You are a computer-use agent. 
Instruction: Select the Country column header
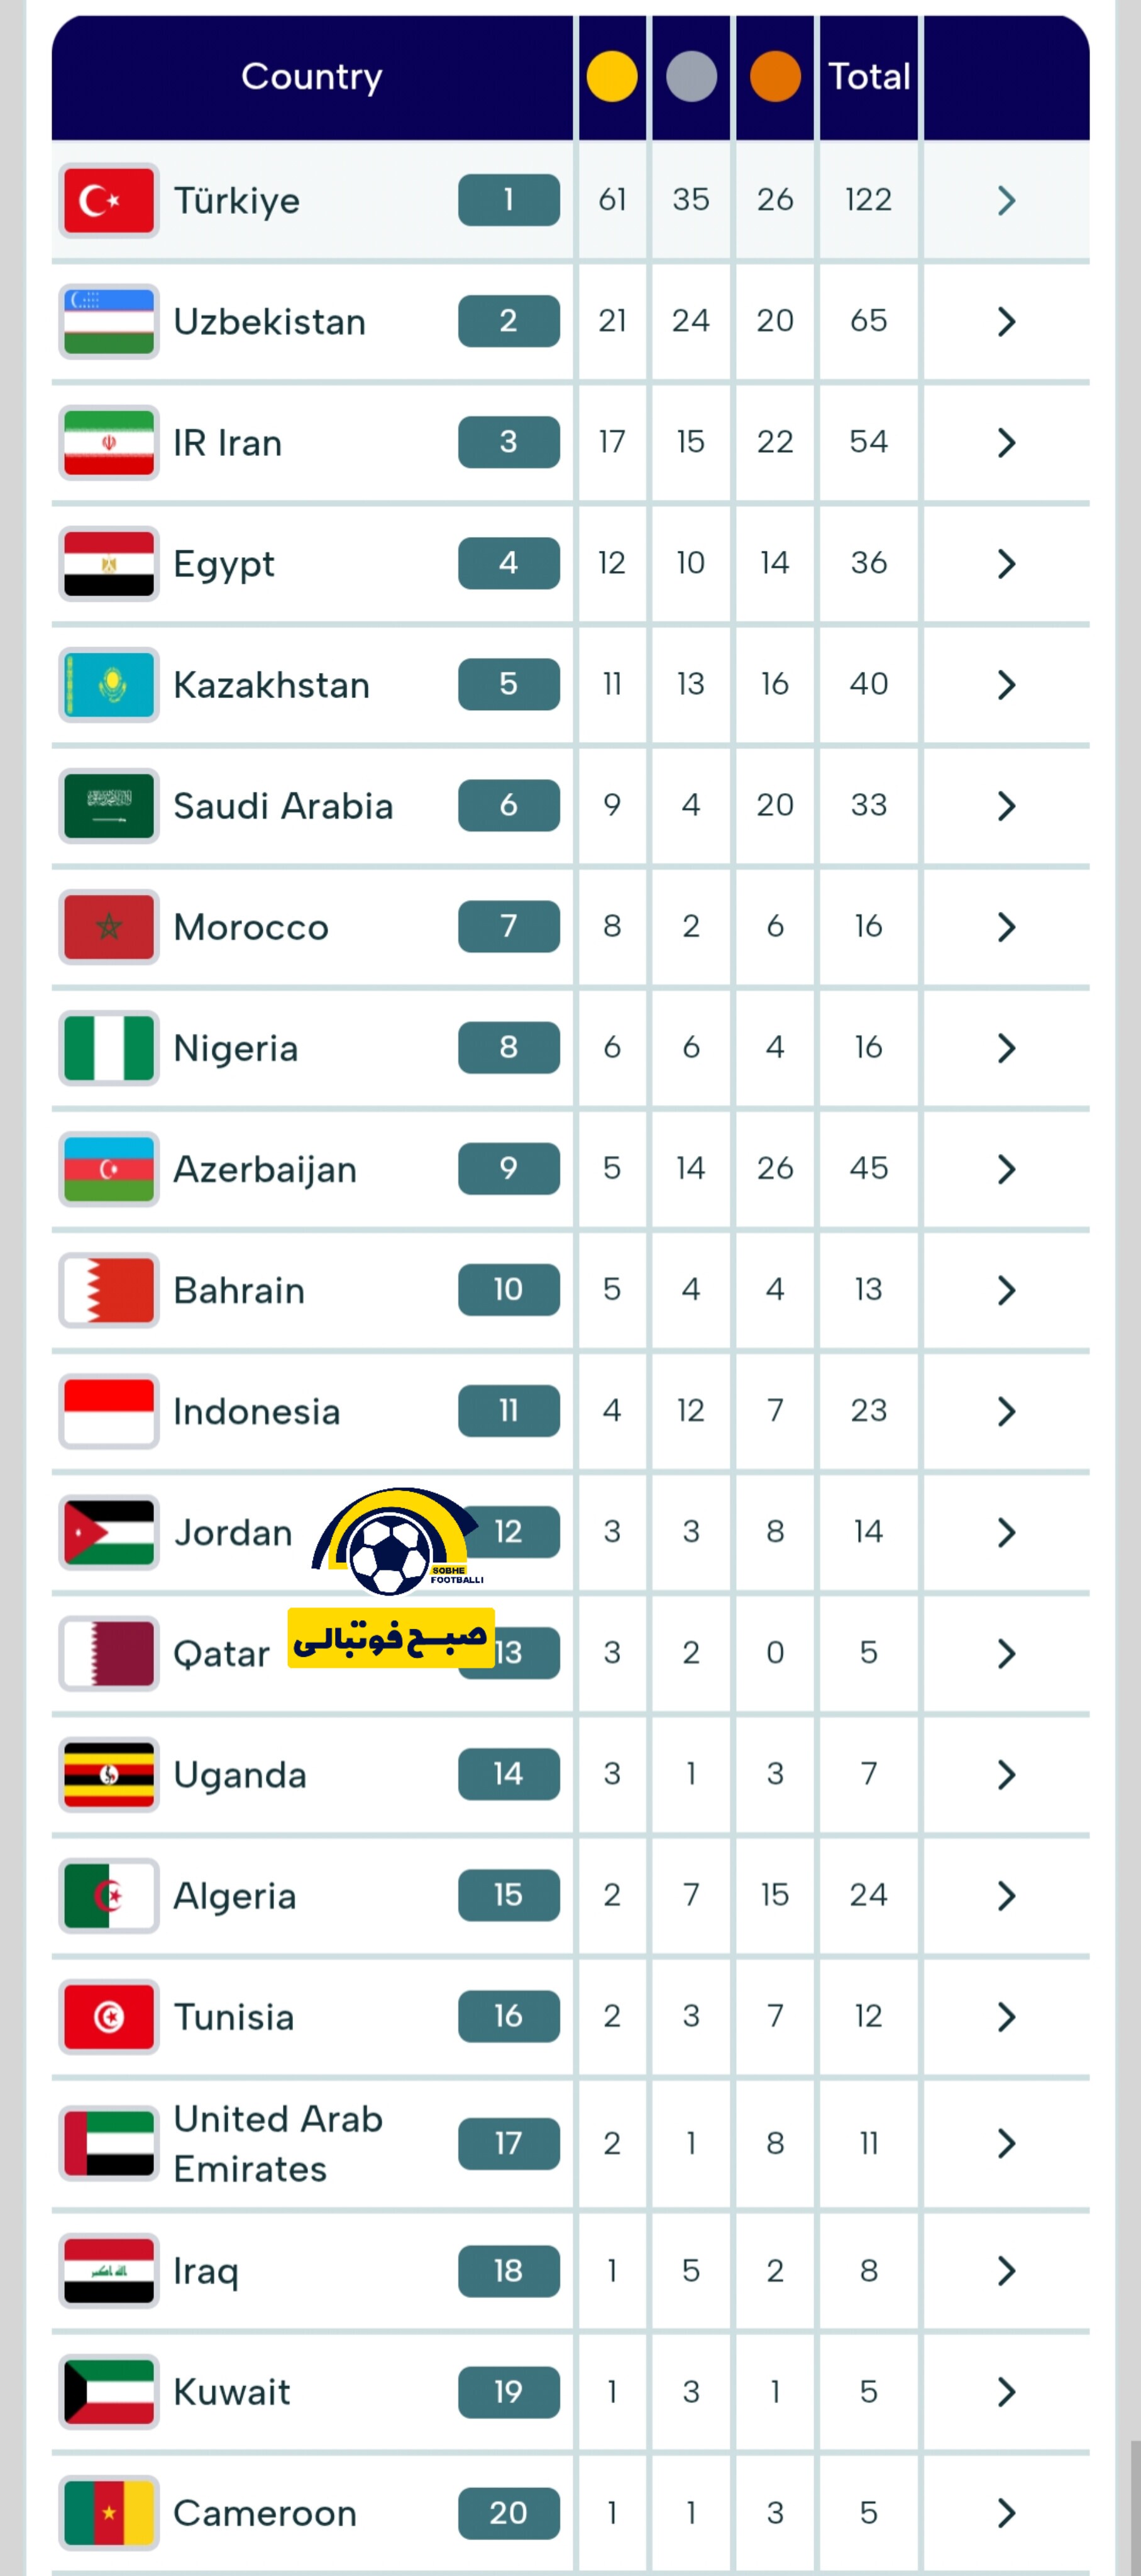coord(311,76)
